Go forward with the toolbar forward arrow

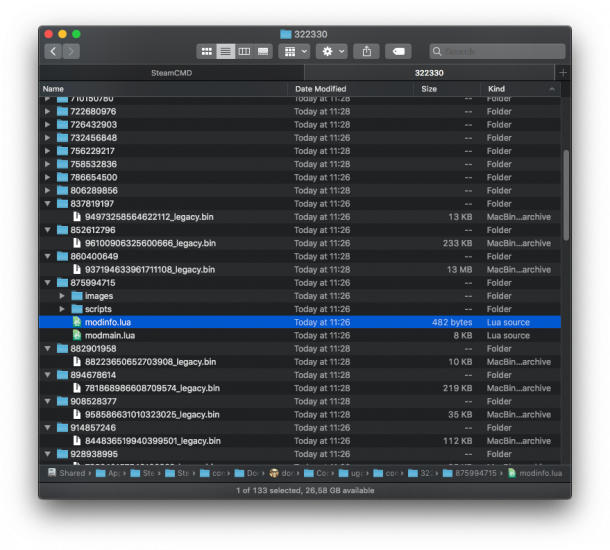pyautogui.click(x=71, y=51)
